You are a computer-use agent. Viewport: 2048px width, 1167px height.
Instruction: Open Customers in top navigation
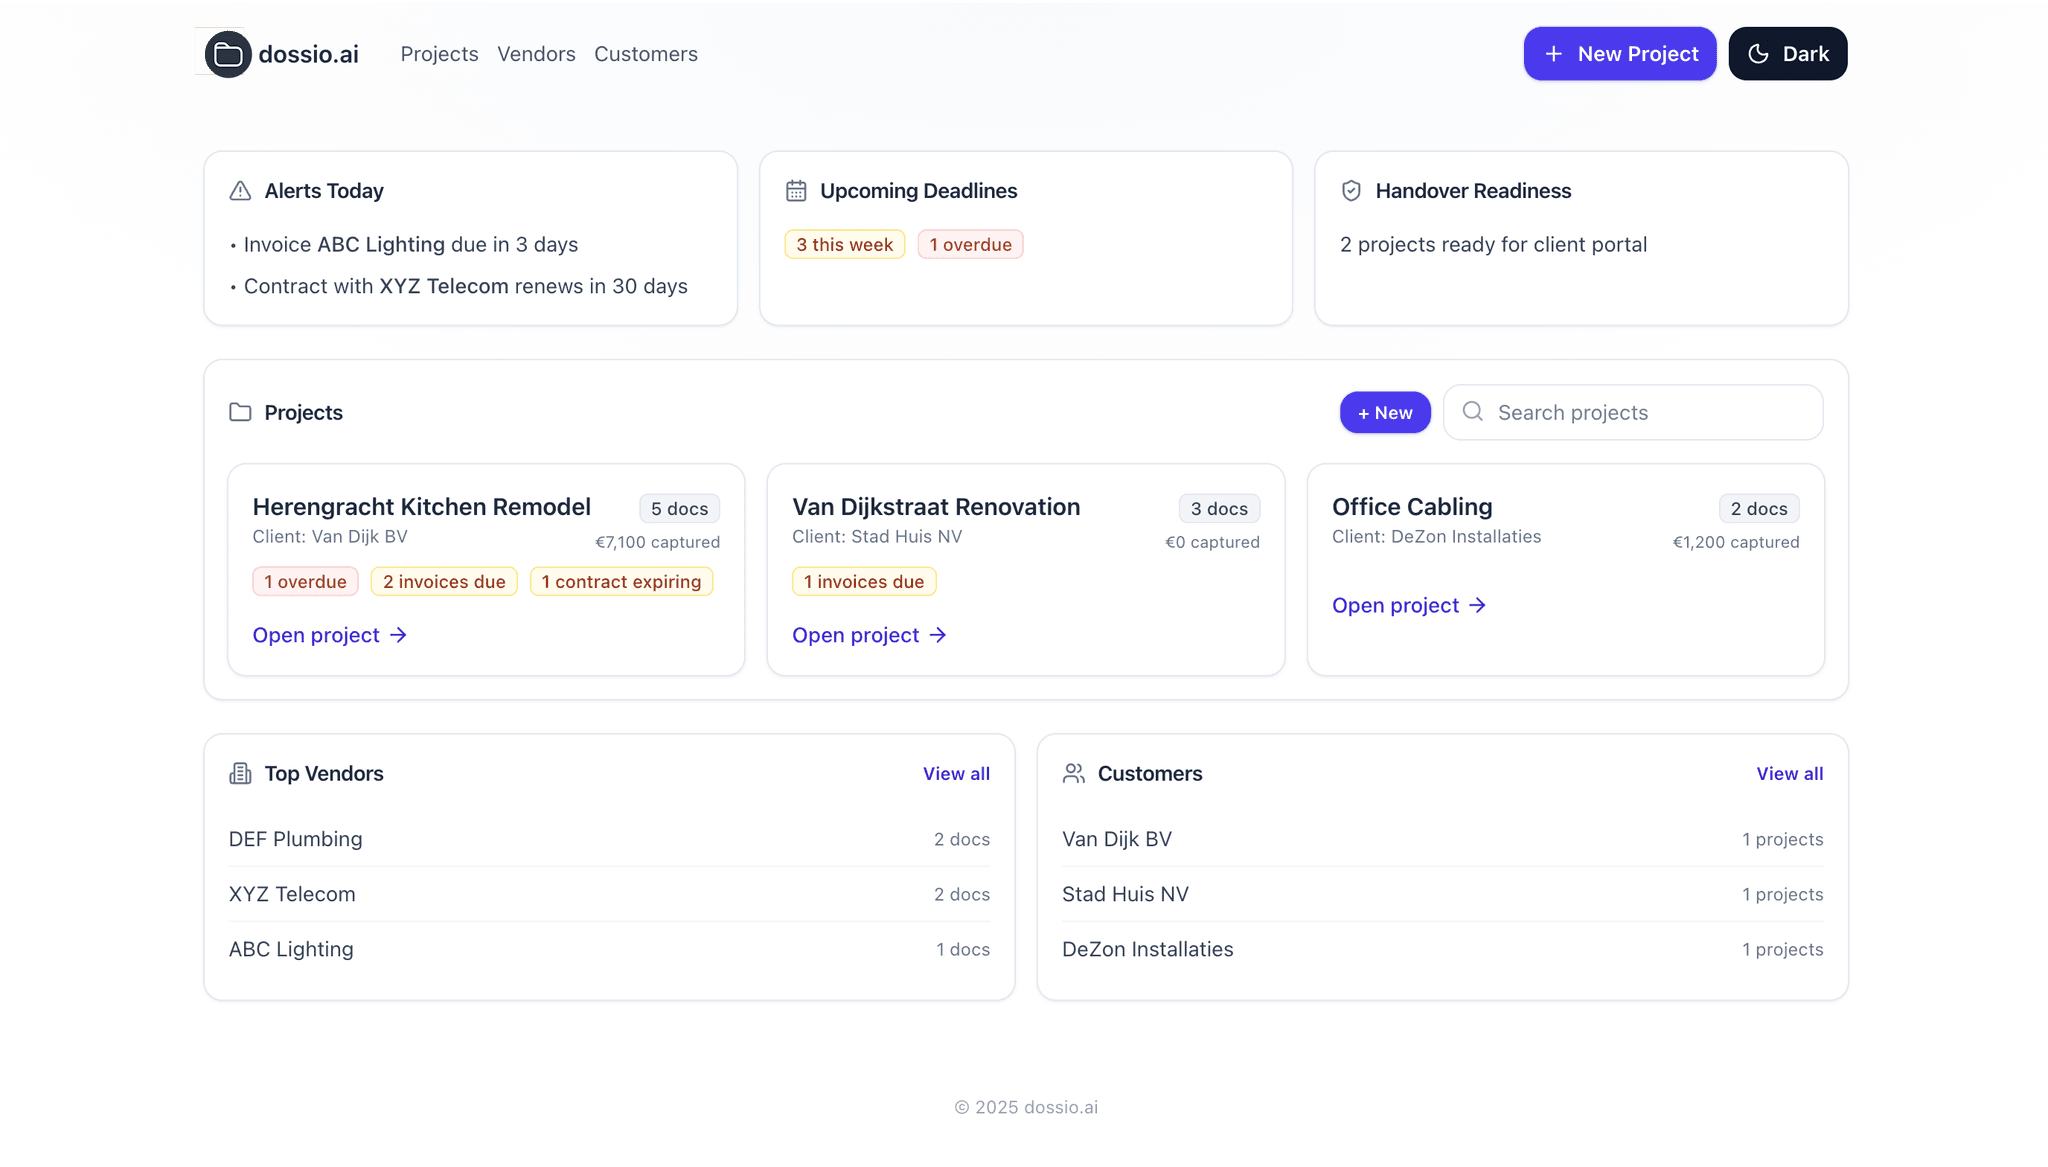pos(645,54)
